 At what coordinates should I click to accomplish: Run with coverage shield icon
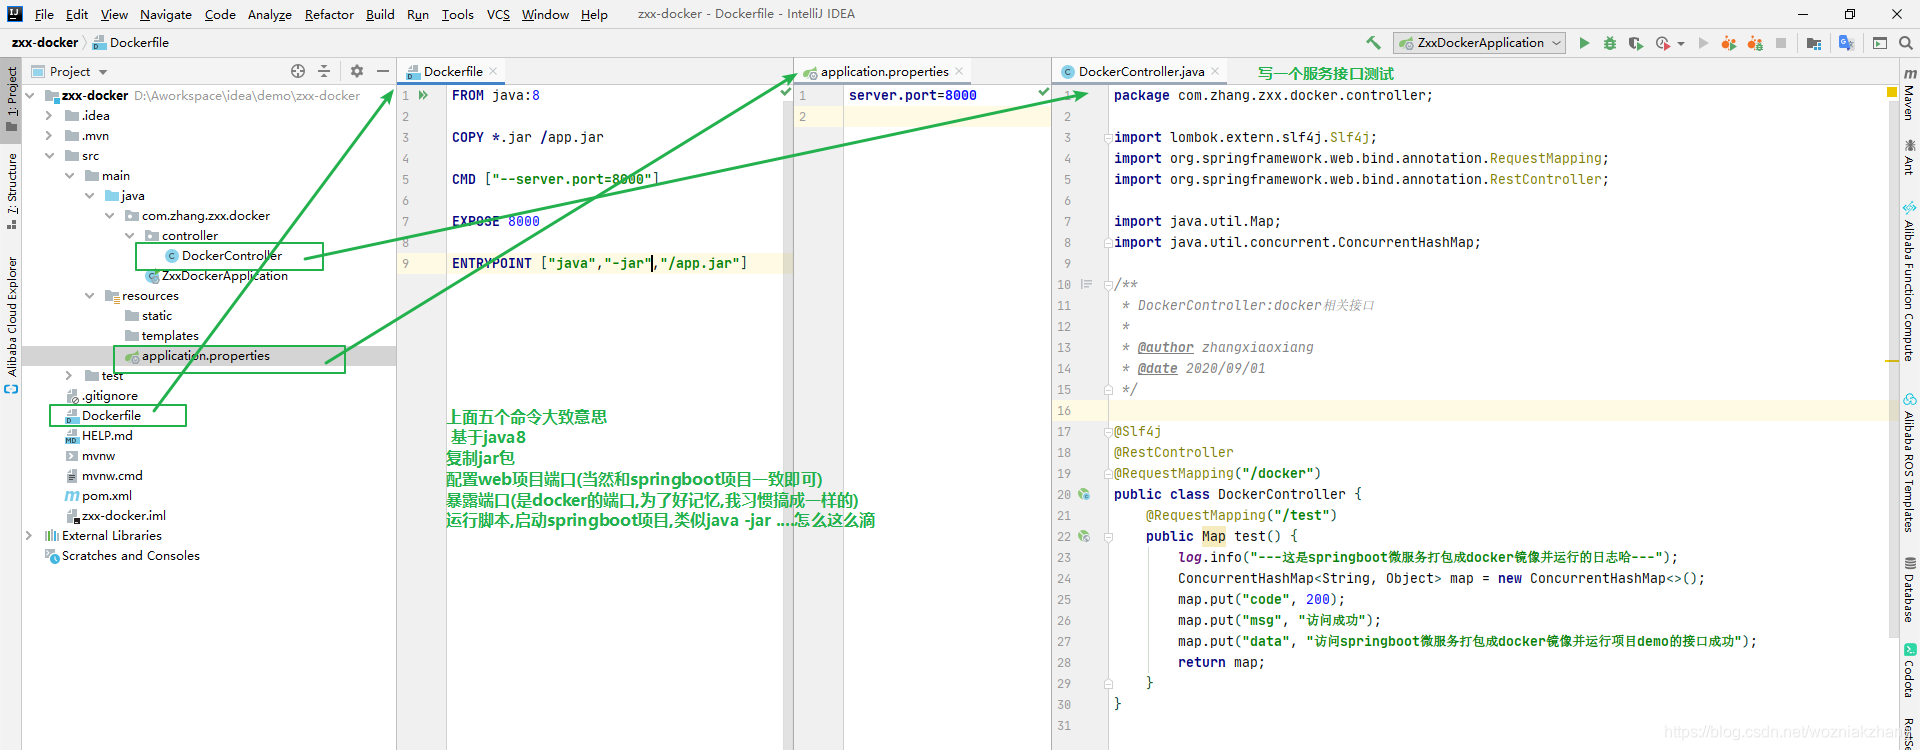[x=1636, y=43]
